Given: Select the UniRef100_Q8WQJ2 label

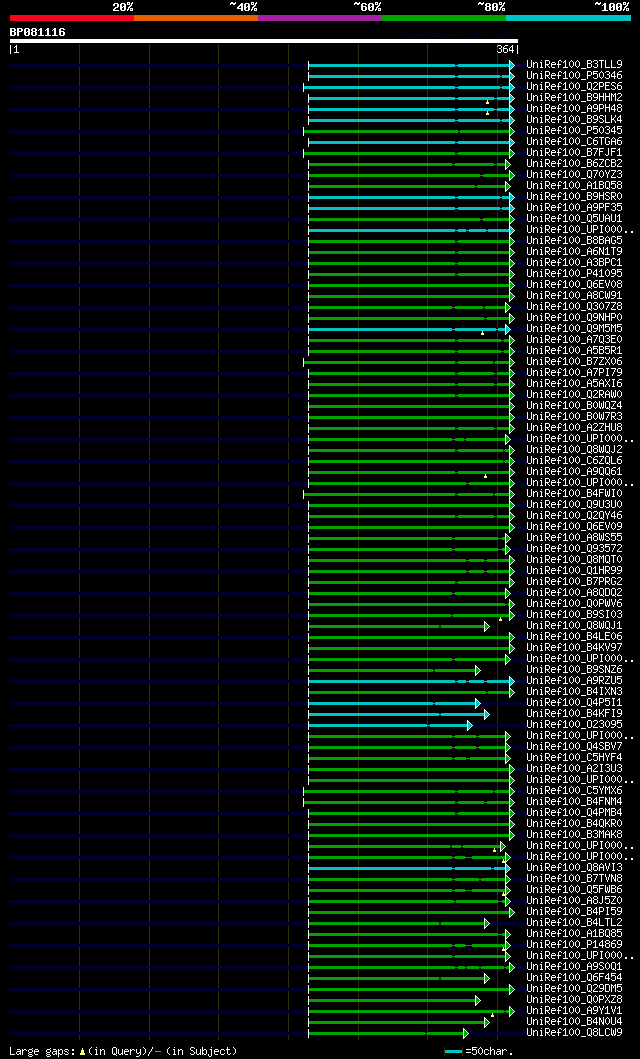Looking at the screenshot, I should (x=575, y=450).
